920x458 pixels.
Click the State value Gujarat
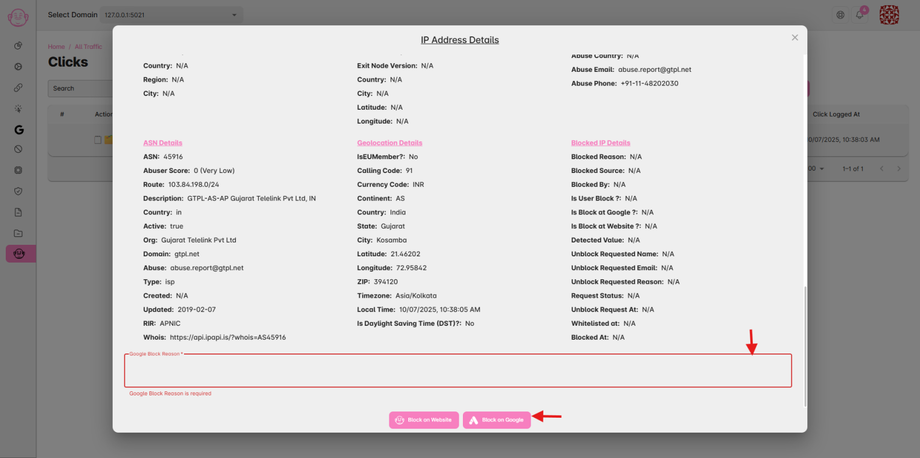pyautogui.click(x=391, y=226)
